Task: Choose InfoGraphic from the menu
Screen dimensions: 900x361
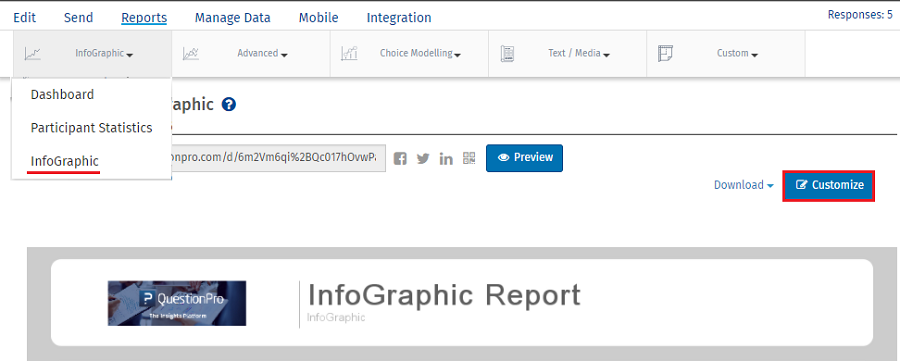Action: coord(65,161)
